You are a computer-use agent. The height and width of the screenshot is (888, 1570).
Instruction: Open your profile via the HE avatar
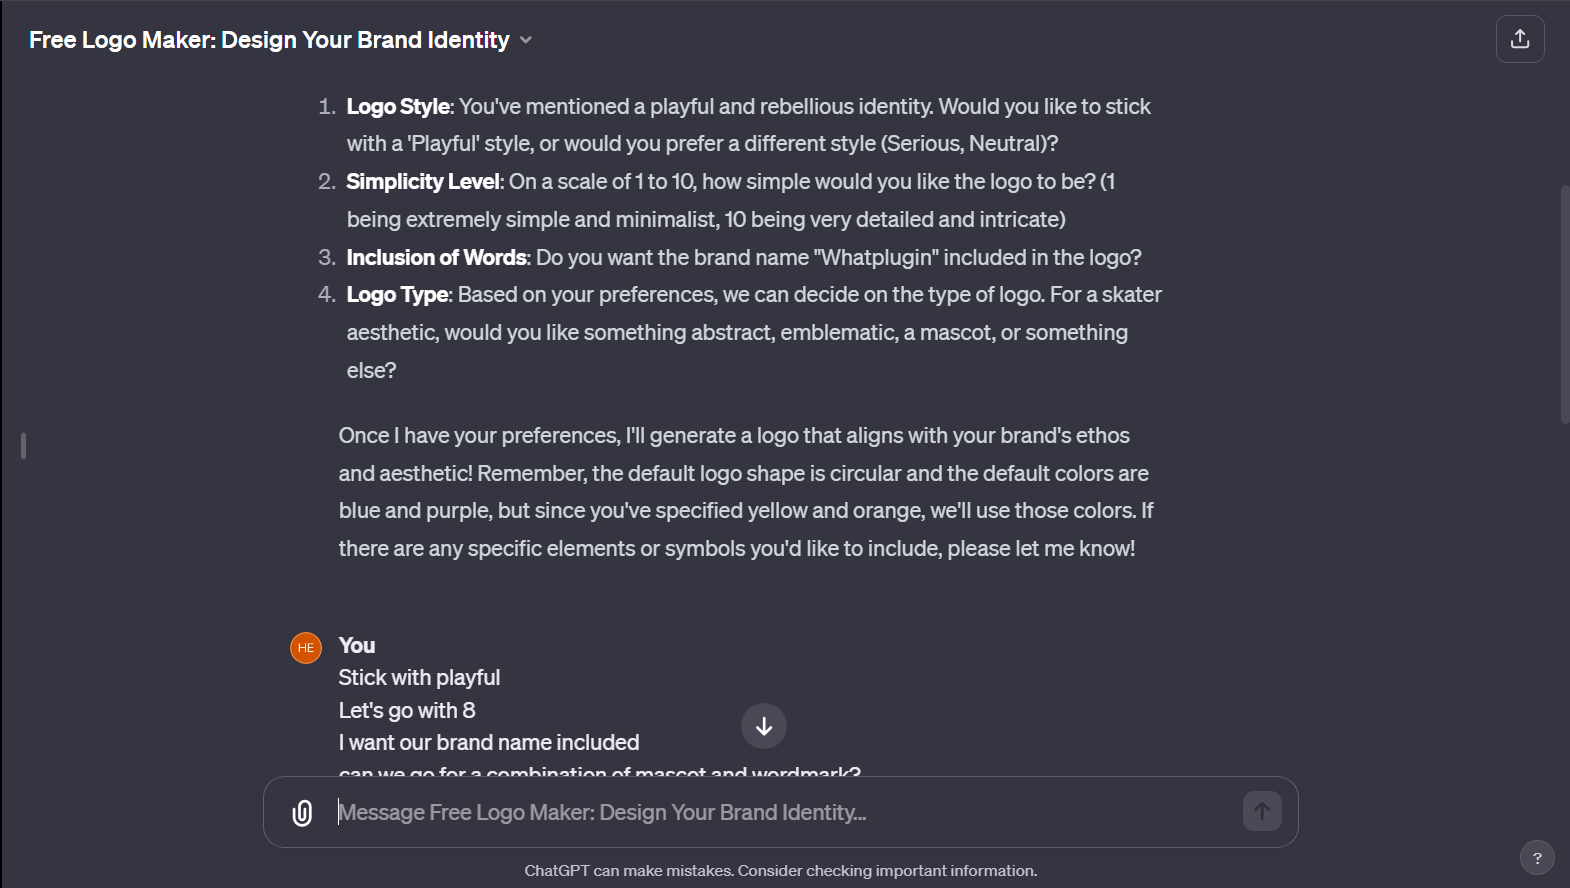(305, 648)
